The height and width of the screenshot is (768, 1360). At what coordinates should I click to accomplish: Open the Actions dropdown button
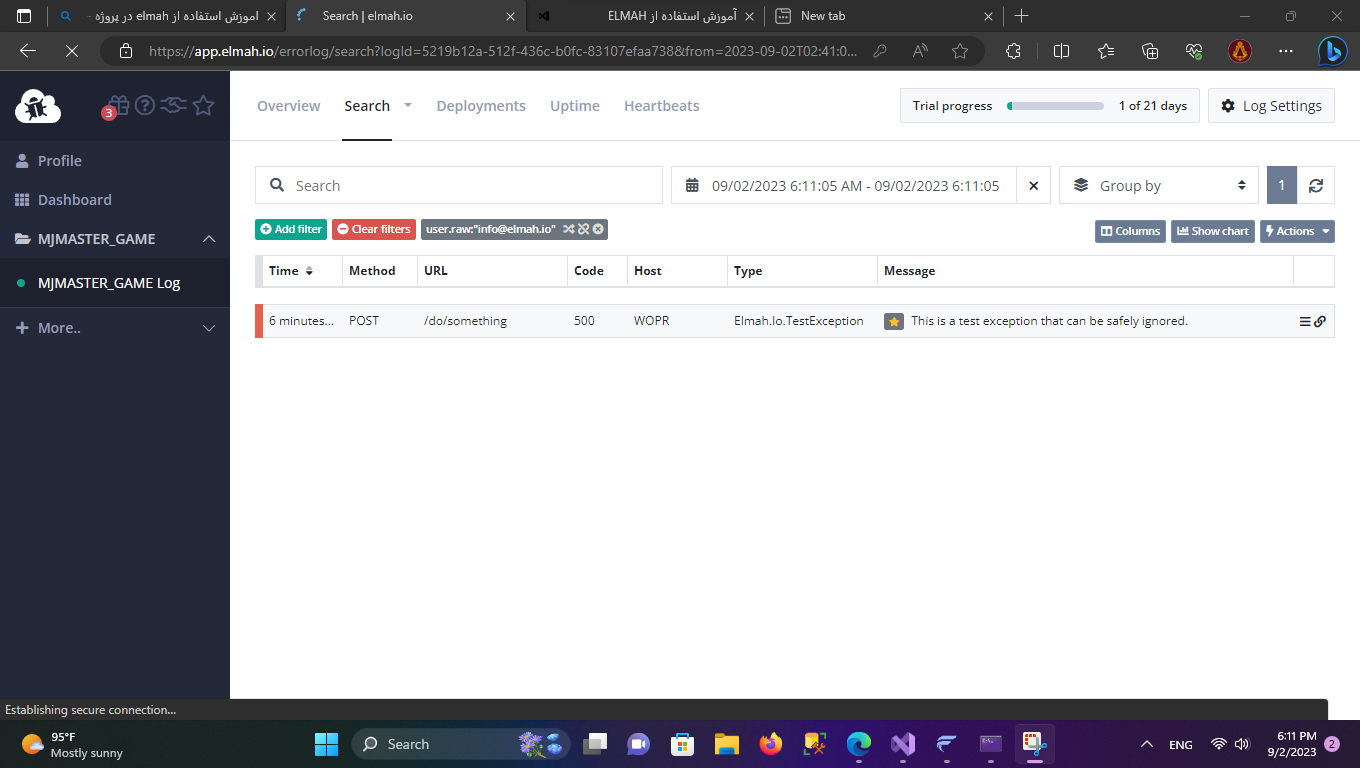(x=1297, y=231)
